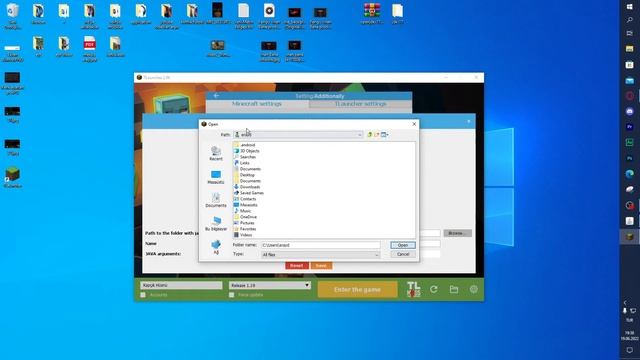Click Enter the game button
This screenshot has width=640, height=360.
(x=357, y=289)
